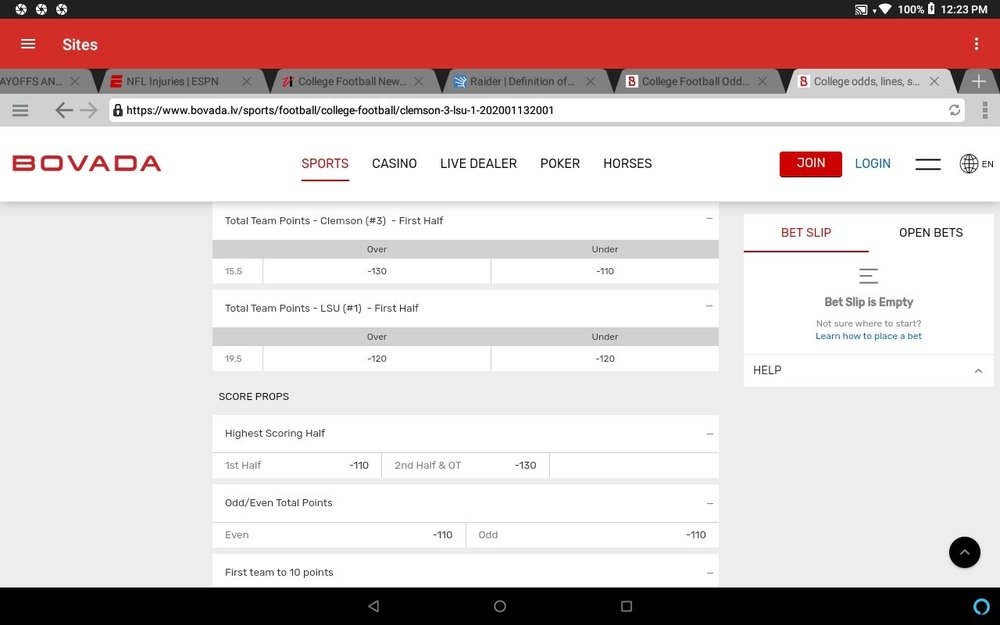Viewport: 1000px width, 625px height.
Task: Open a new browser tab
Action: (x=978, y=81)
